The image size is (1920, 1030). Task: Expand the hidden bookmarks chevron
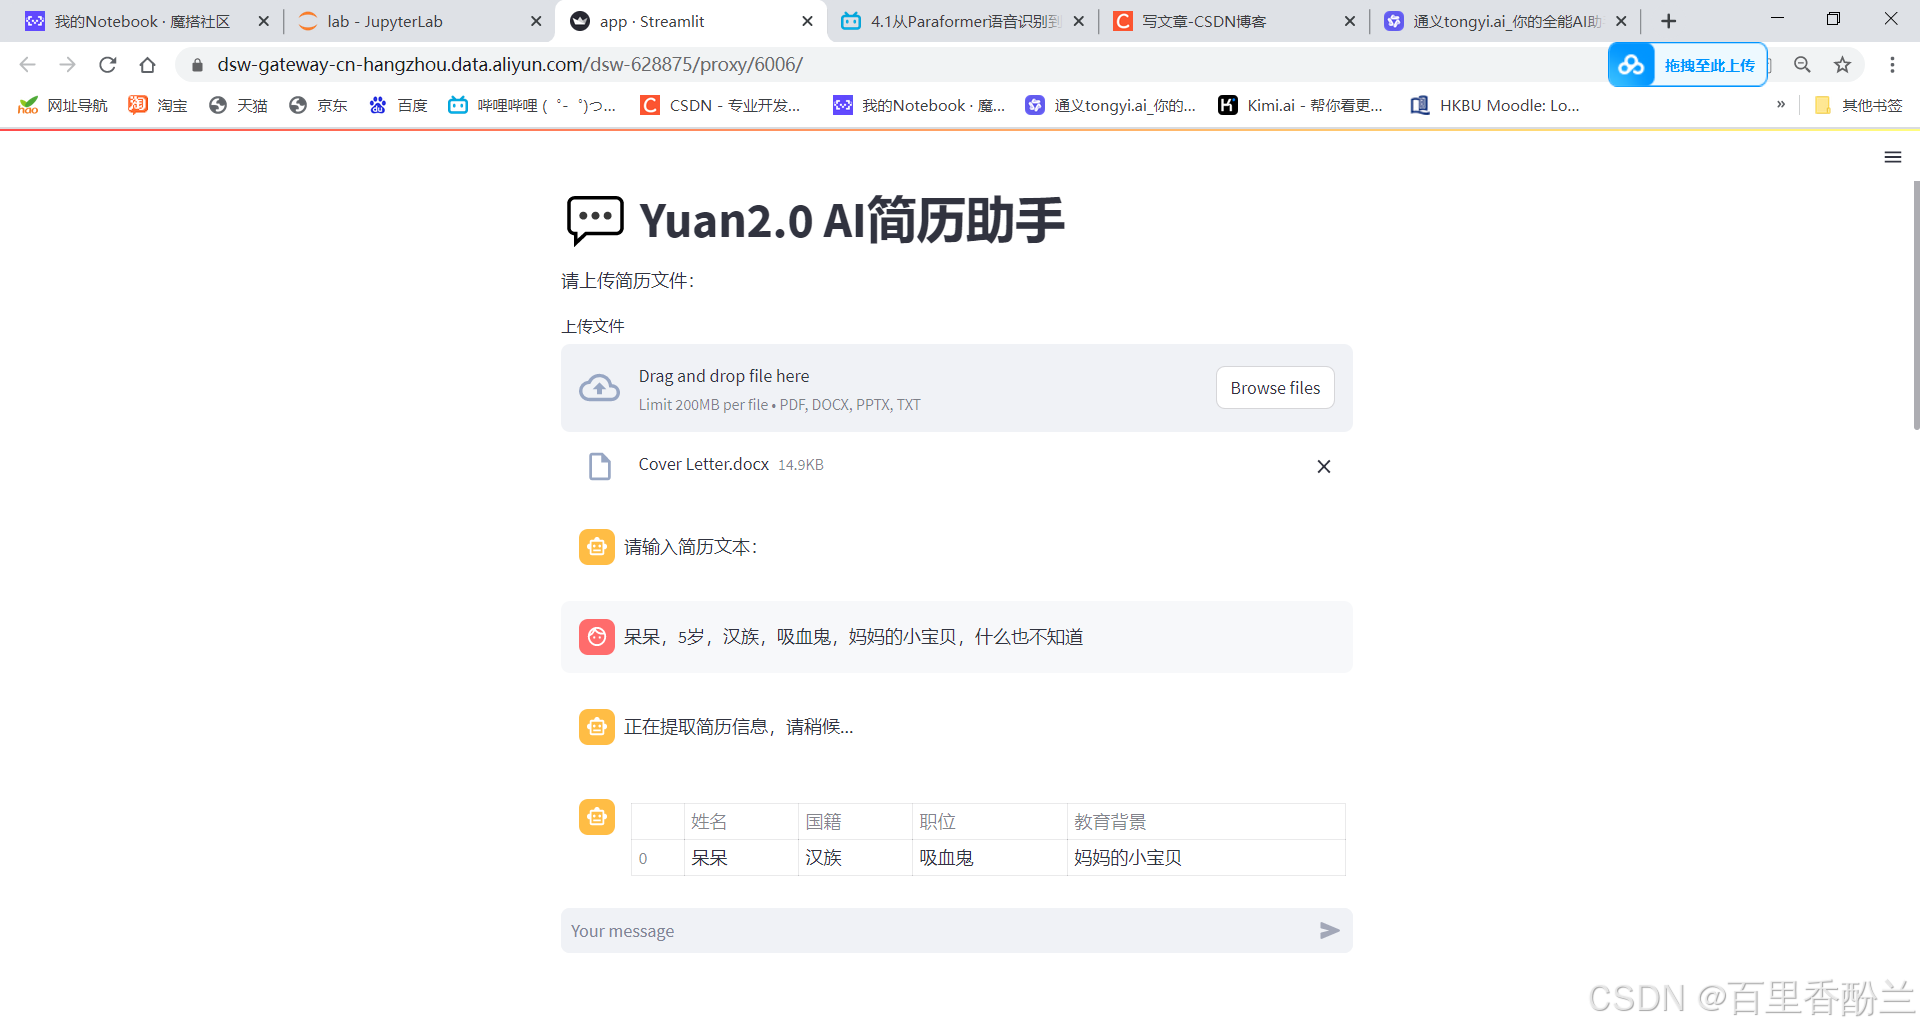point(1781,104)
